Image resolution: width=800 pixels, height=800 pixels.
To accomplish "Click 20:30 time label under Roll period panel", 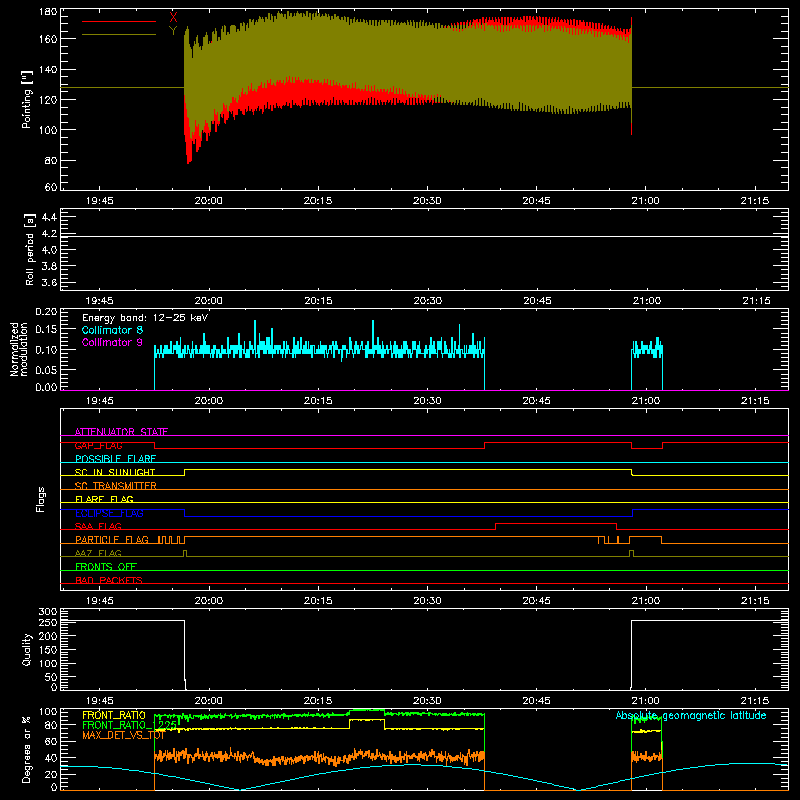I will coord(428,301).
